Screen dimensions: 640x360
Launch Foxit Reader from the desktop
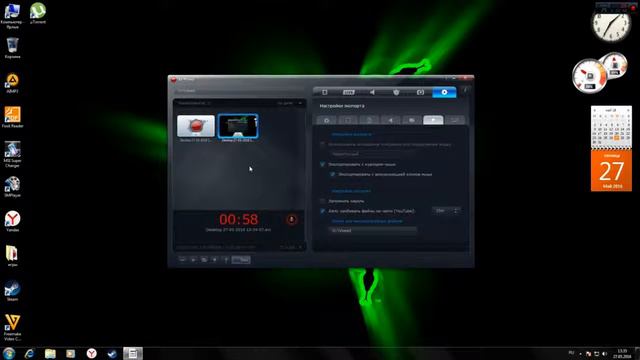pyautogui.click(x=12, y=118)
